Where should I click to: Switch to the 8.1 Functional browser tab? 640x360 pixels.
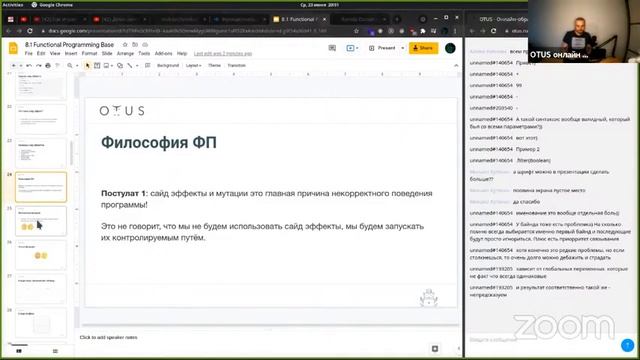coord(300,19)
